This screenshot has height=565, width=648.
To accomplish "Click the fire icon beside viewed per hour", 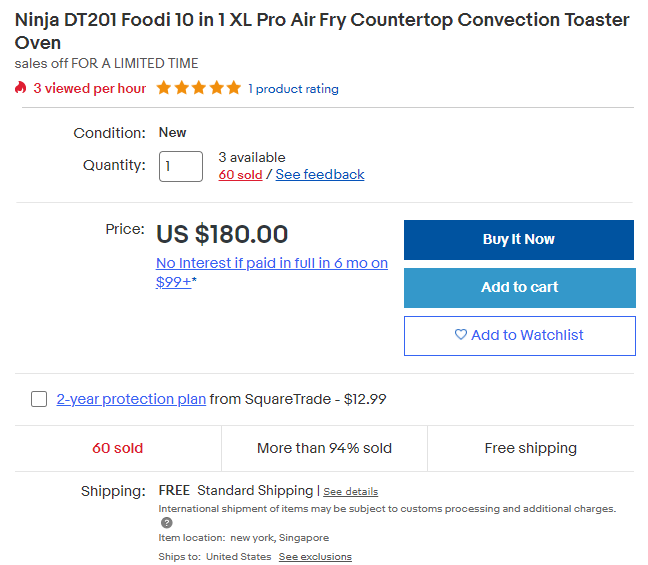I will [x=21, y=88].
